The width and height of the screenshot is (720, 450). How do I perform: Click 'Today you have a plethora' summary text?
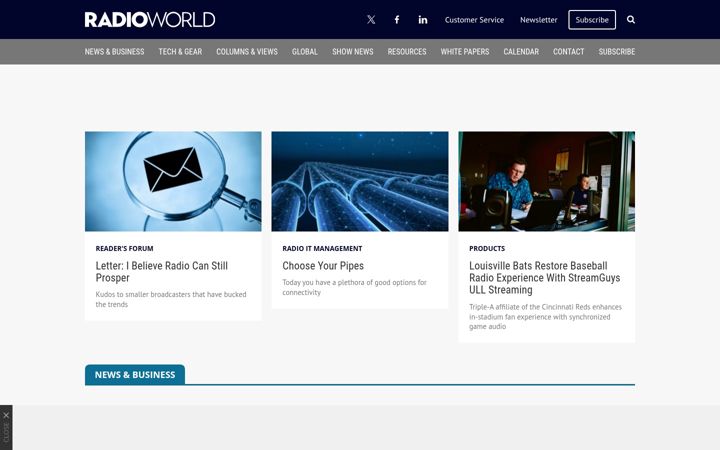click(x=354, y=287)
